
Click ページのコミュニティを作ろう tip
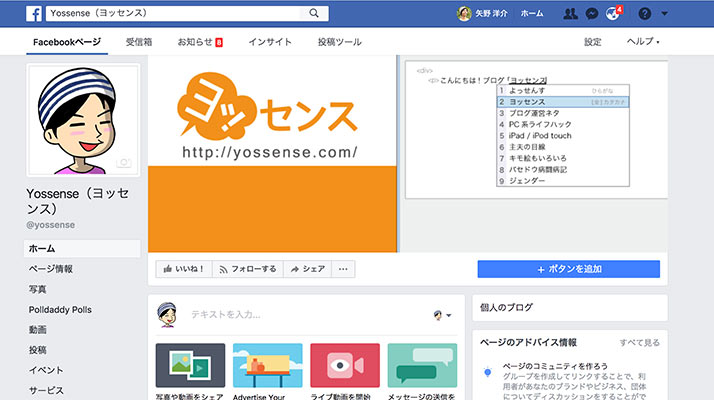click(x=555, y=366)
